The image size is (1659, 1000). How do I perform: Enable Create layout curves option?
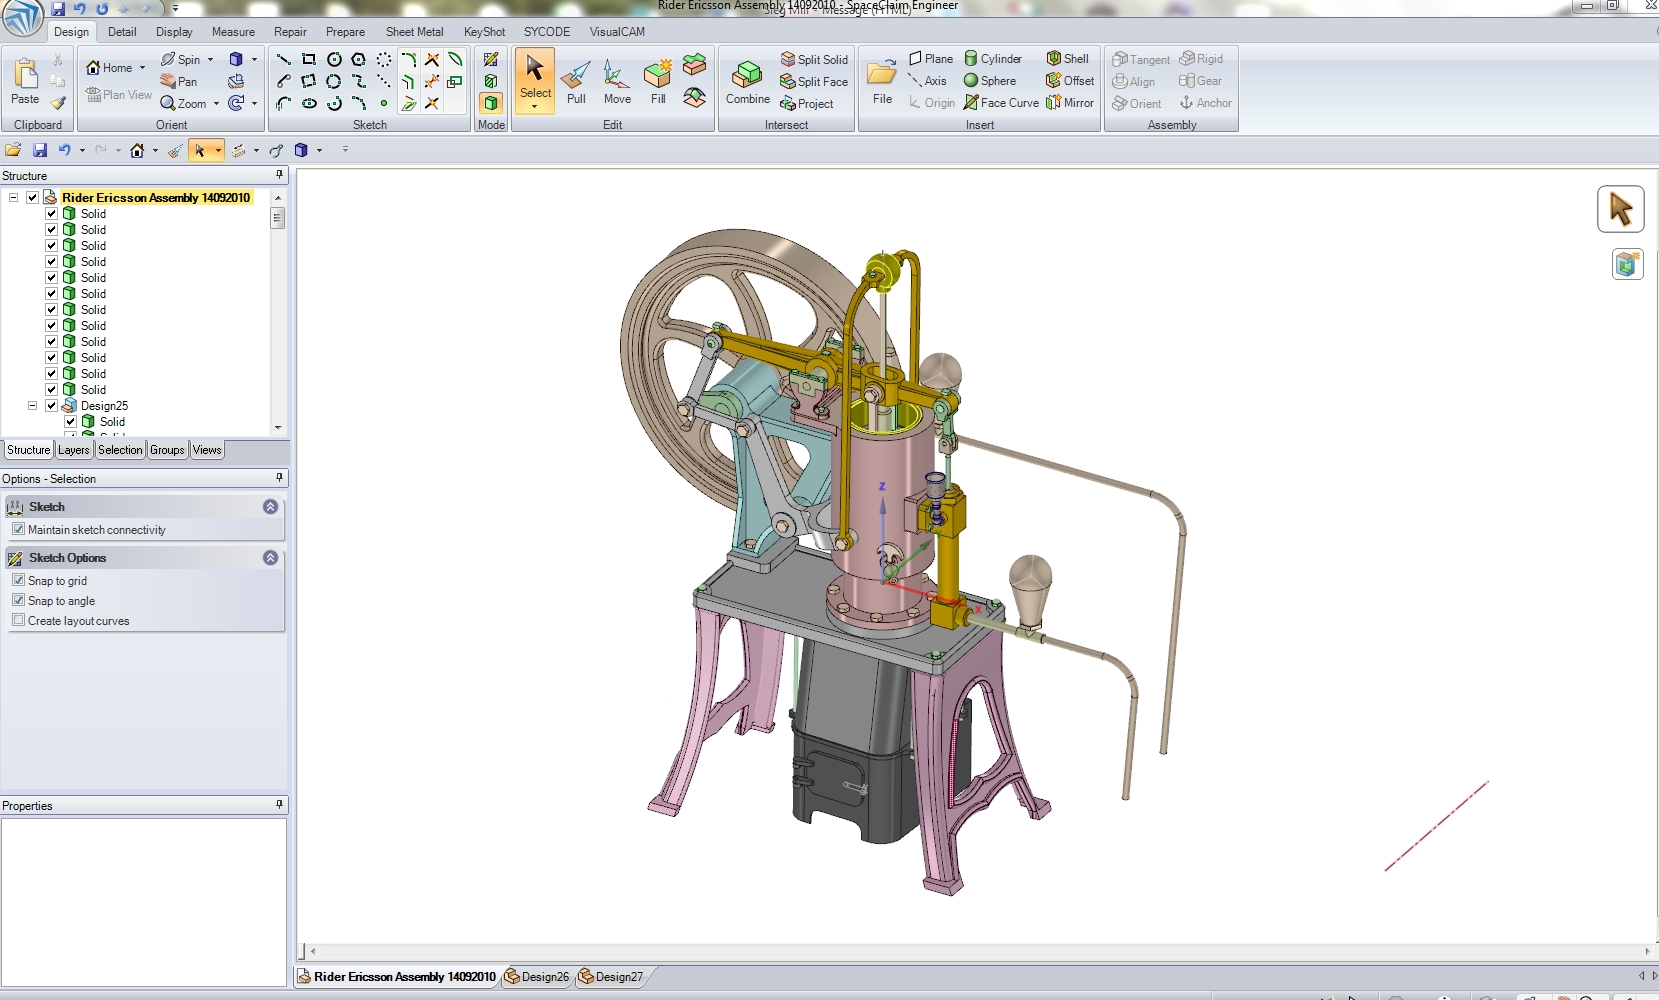[x=18, y=620]
